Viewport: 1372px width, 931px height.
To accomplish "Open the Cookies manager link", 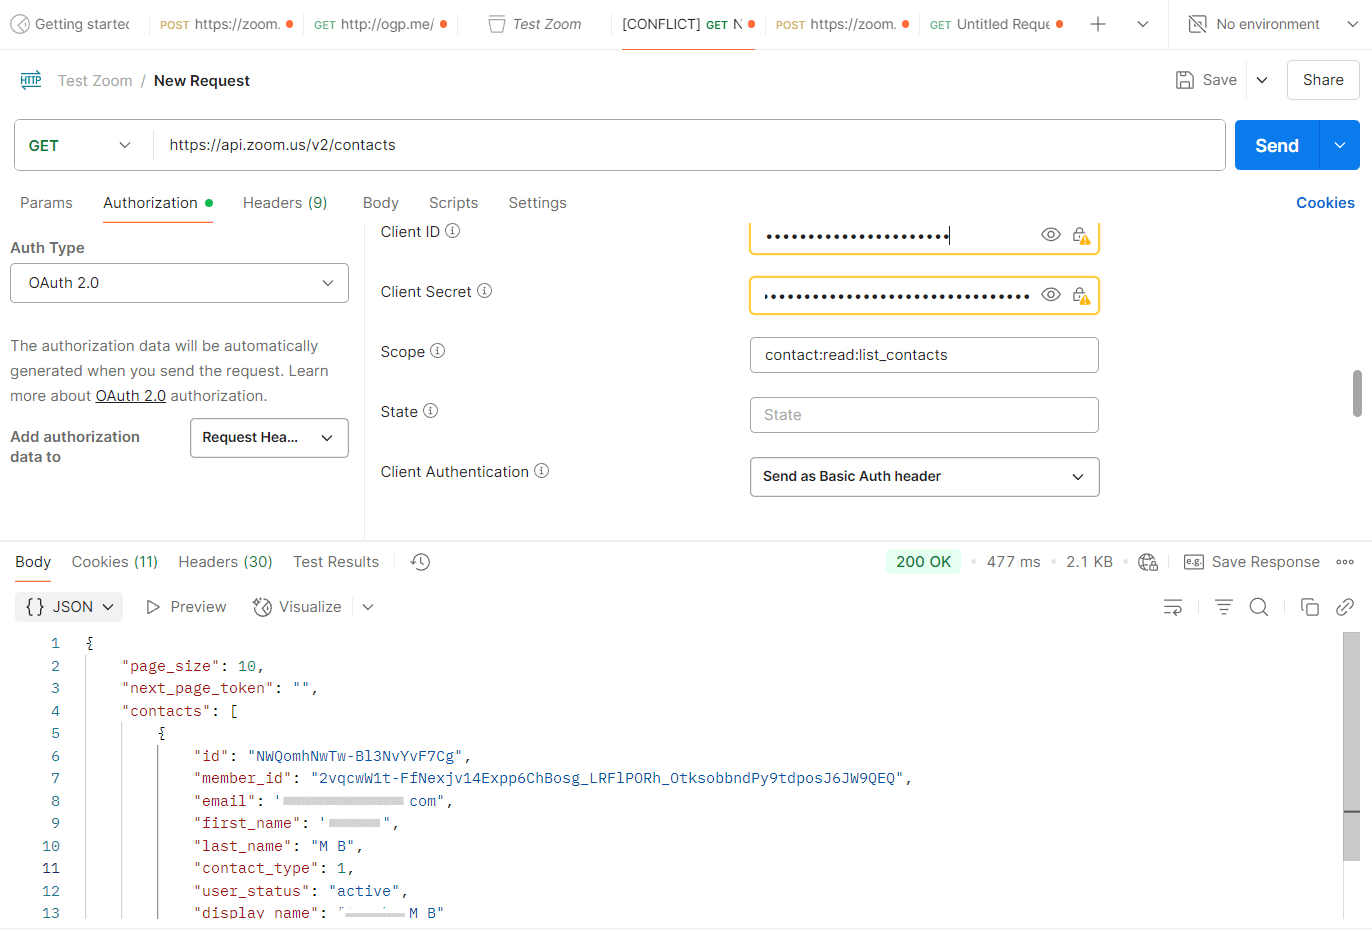I will click(1325, 203).
